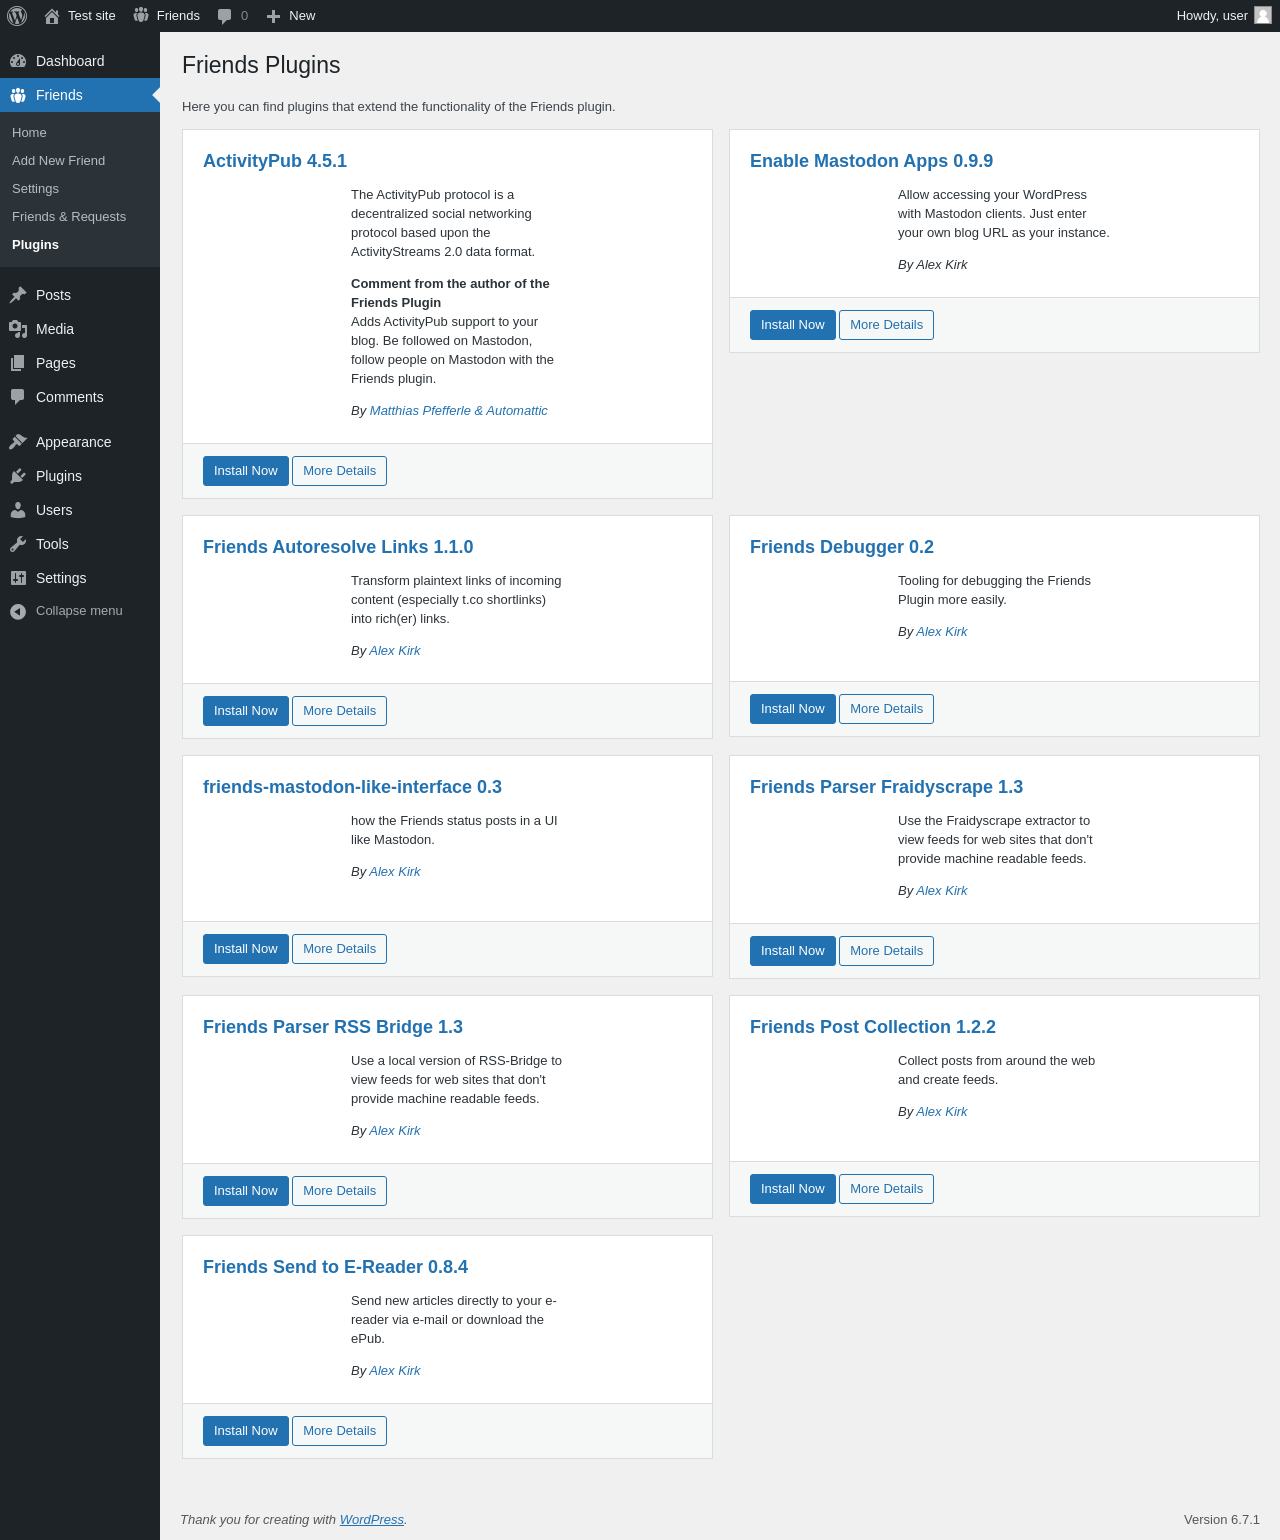View More Details for Friends Post Collection
Screen dimensions: 1280x1540
pos(886,1189)
